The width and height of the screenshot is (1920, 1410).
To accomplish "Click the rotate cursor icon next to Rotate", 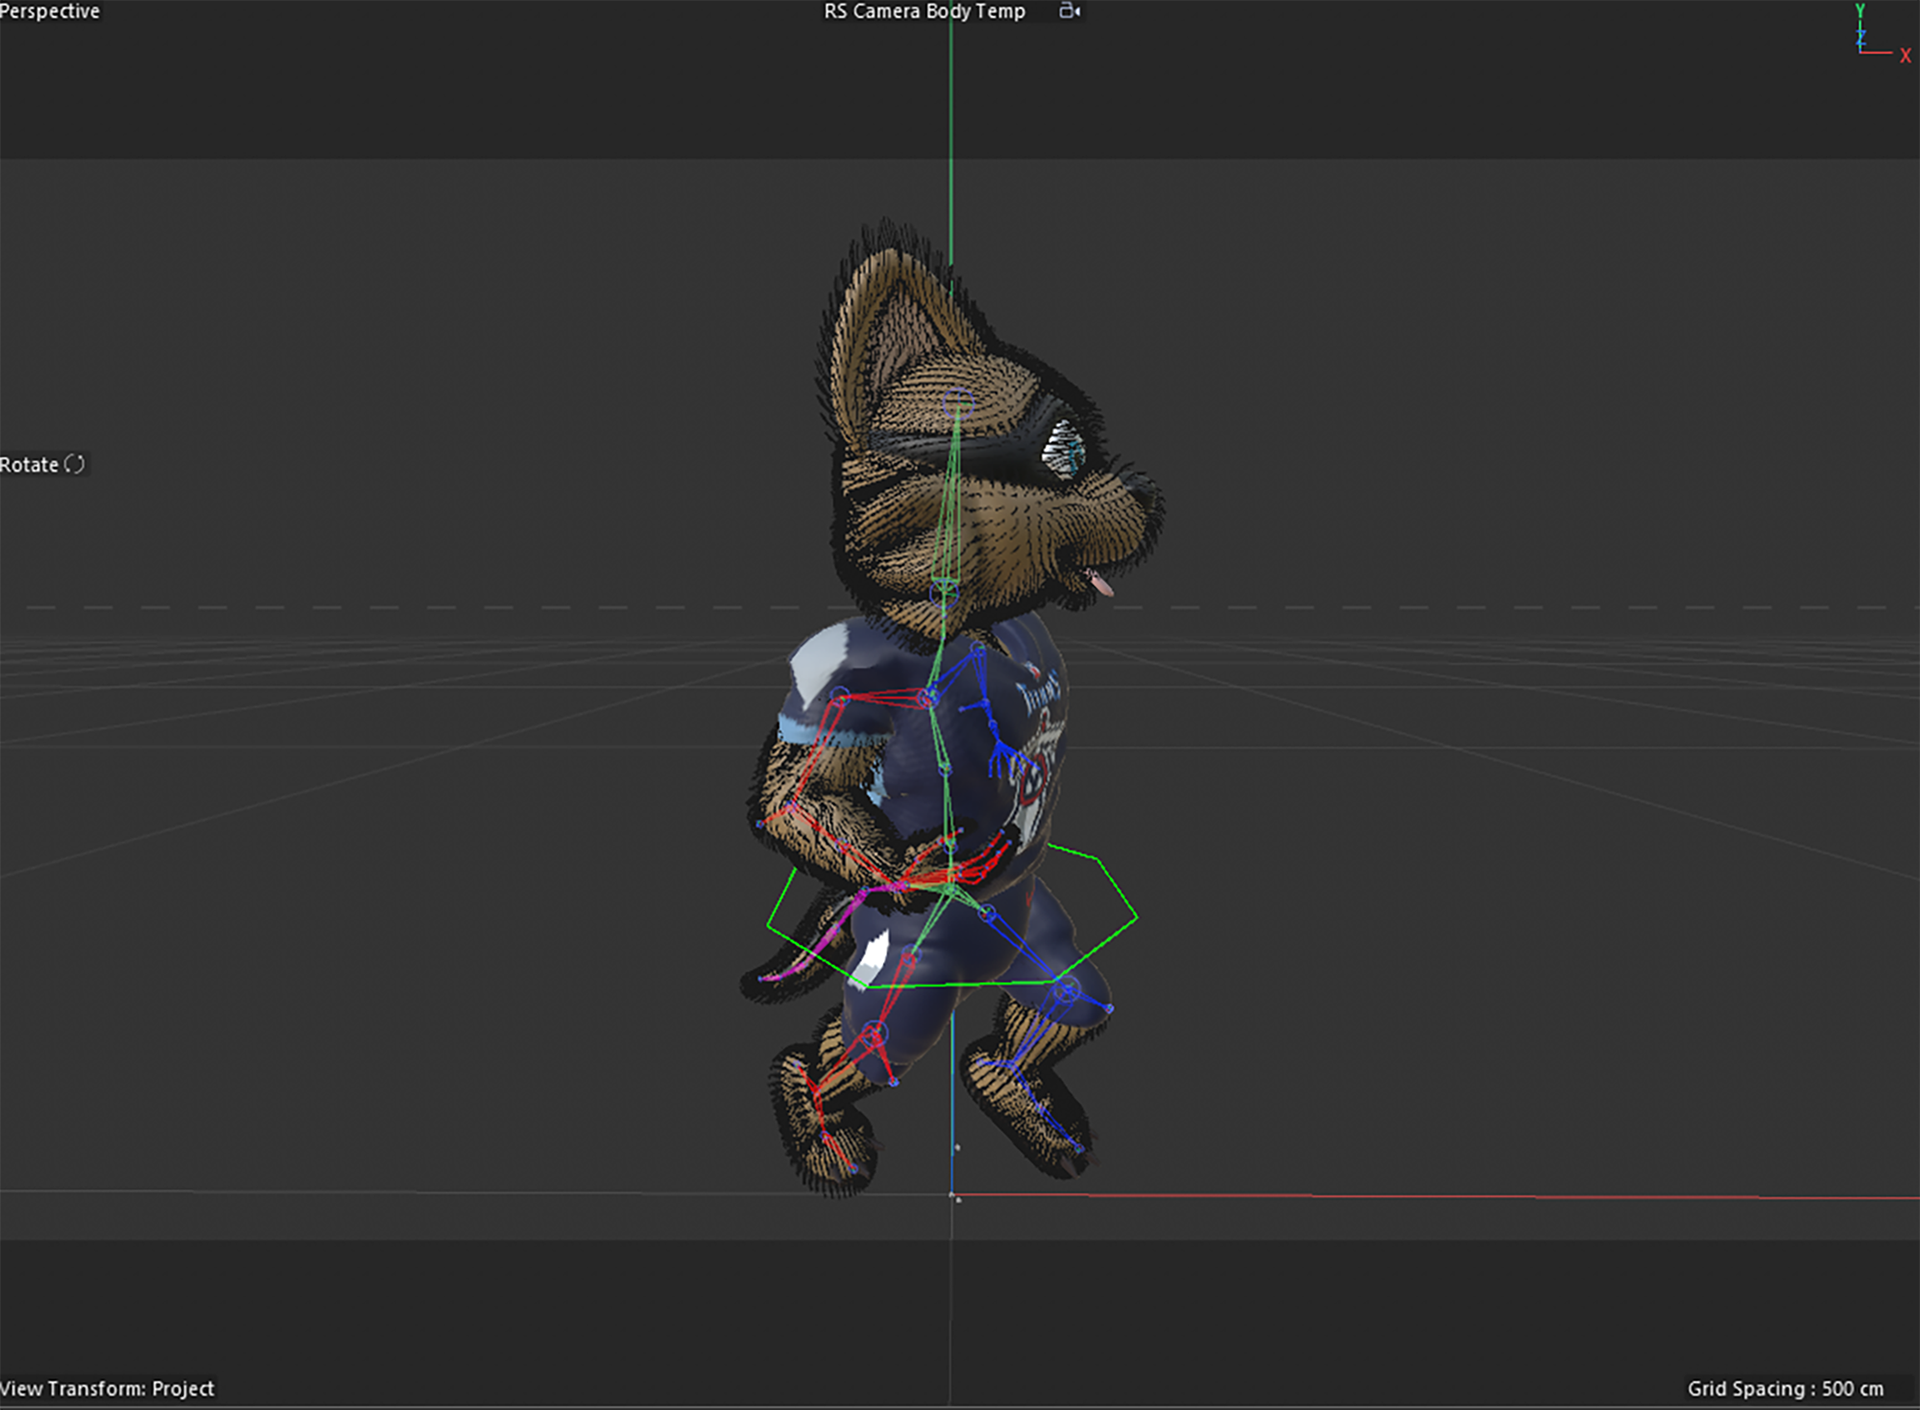I will click(75, 464).
